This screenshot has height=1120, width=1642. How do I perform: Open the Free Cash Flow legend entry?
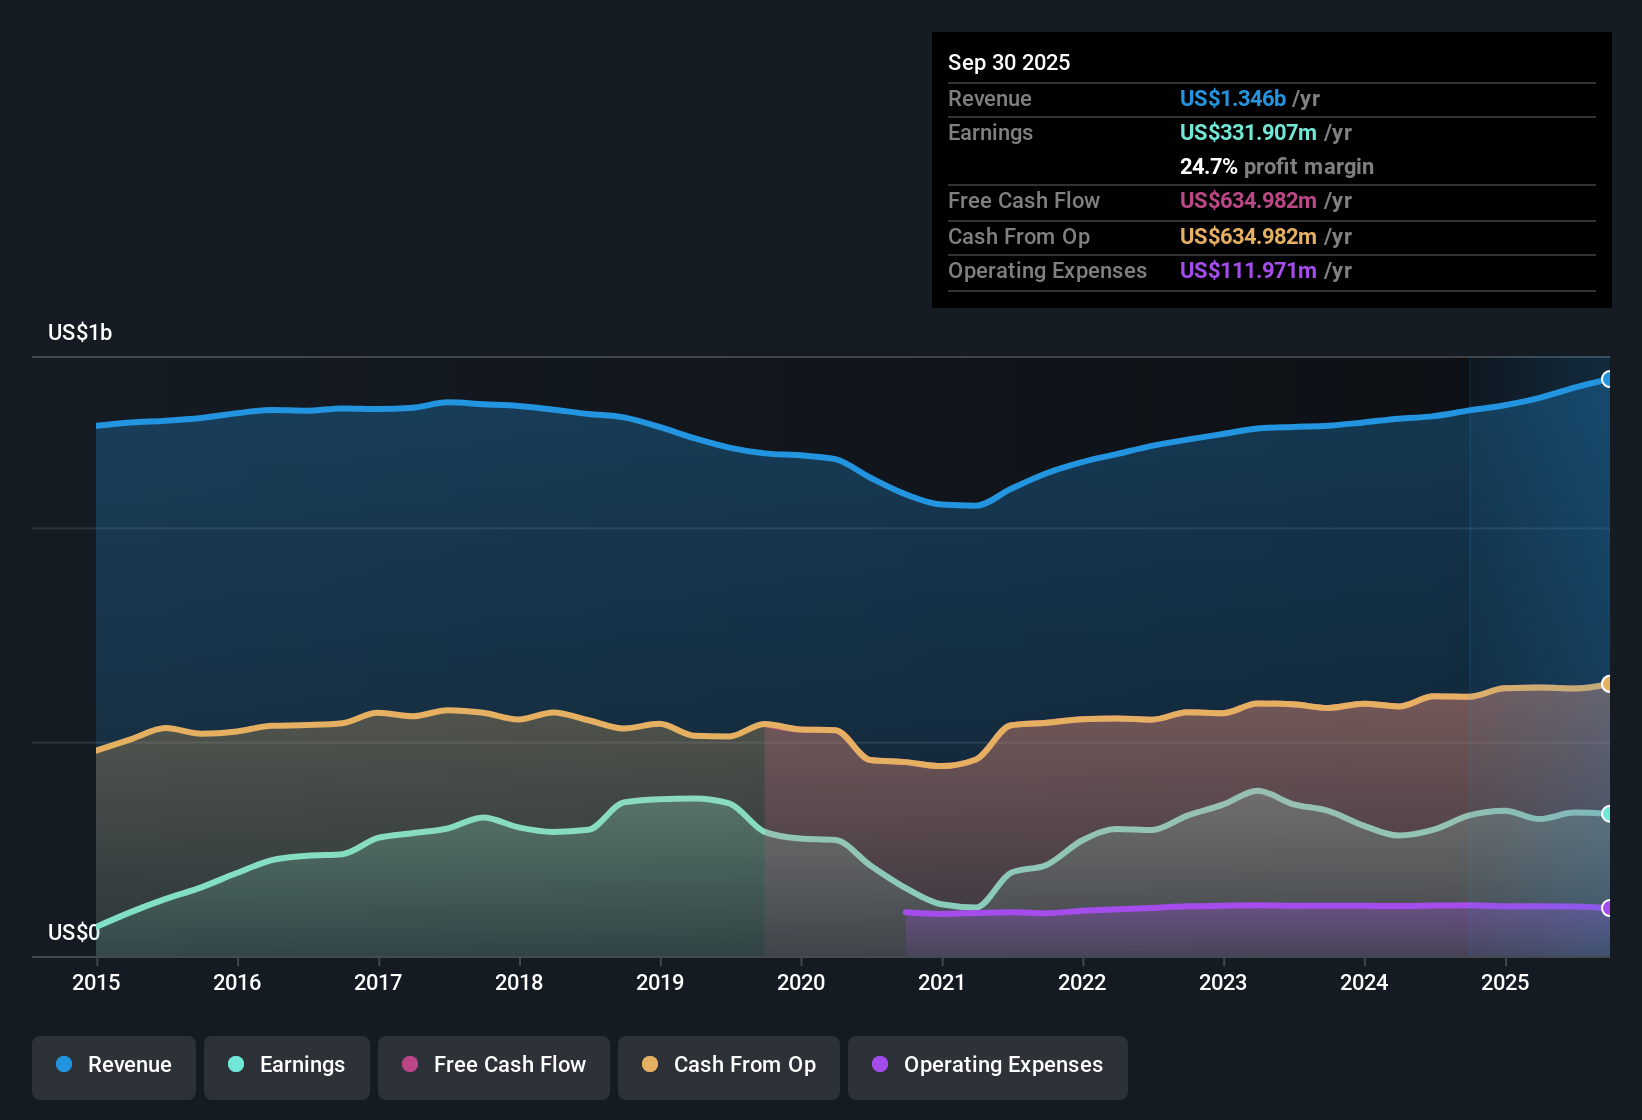pyautogui.click(x=493, y=1065)
